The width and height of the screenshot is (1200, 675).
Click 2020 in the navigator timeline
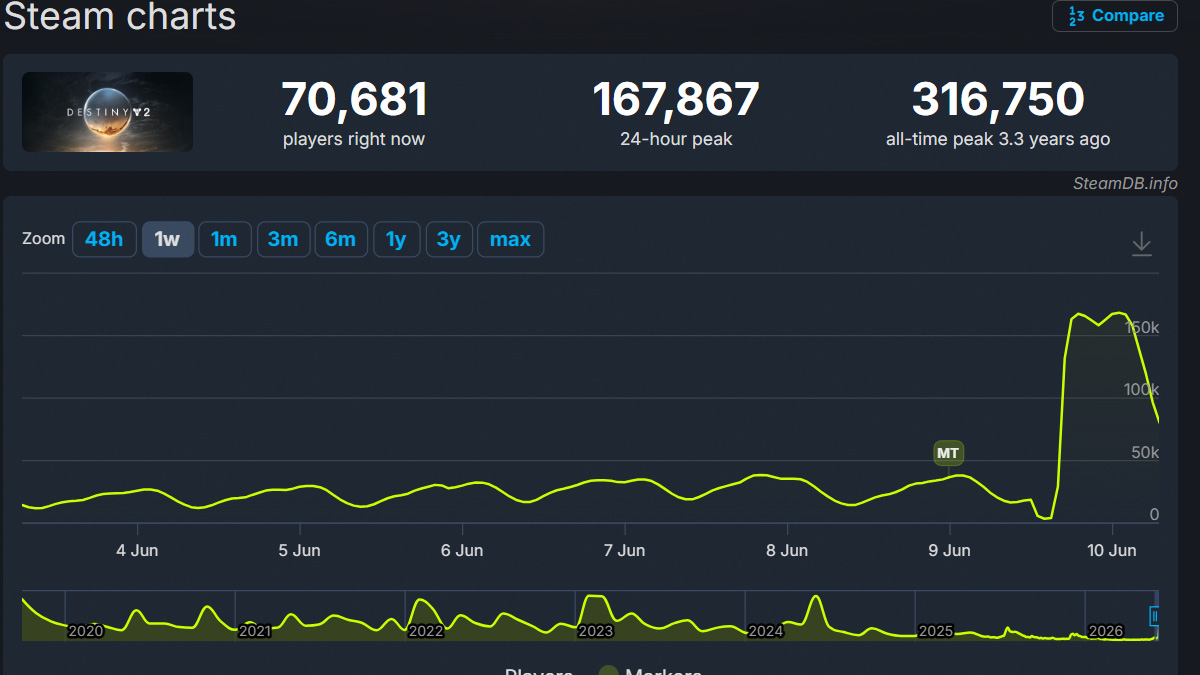tap(85, 631)
